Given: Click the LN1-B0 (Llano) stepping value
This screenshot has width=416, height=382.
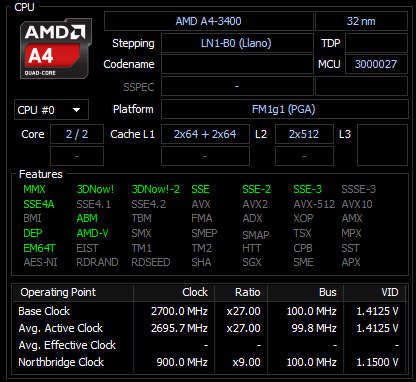Looking at the screenshot, I should [x=237, y=43].
